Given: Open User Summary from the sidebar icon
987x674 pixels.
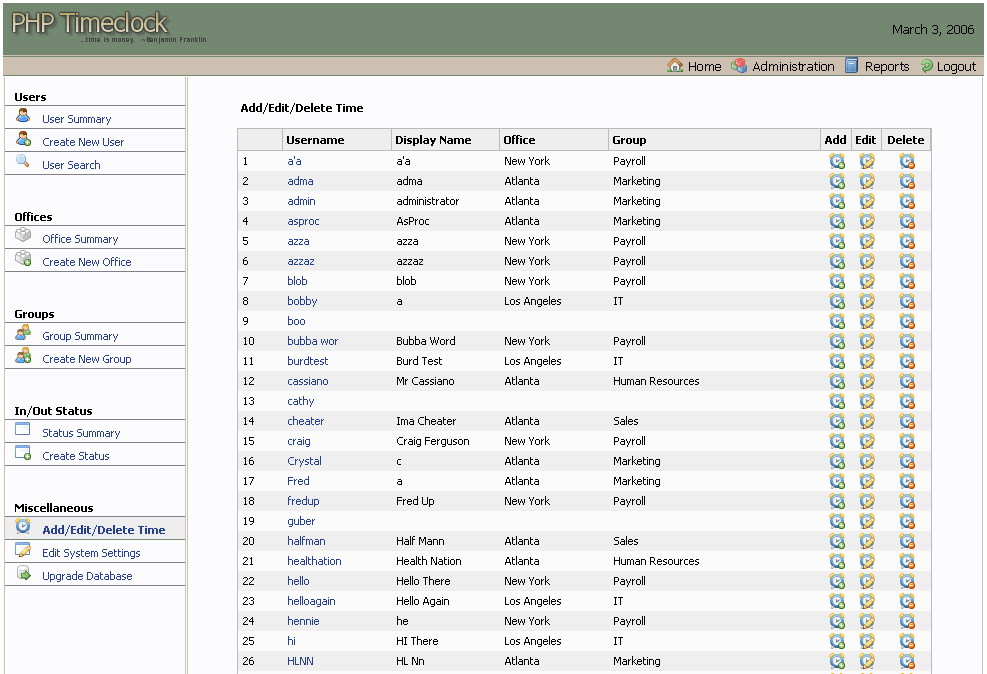Looking at the screenshot, I should point(22,116).
